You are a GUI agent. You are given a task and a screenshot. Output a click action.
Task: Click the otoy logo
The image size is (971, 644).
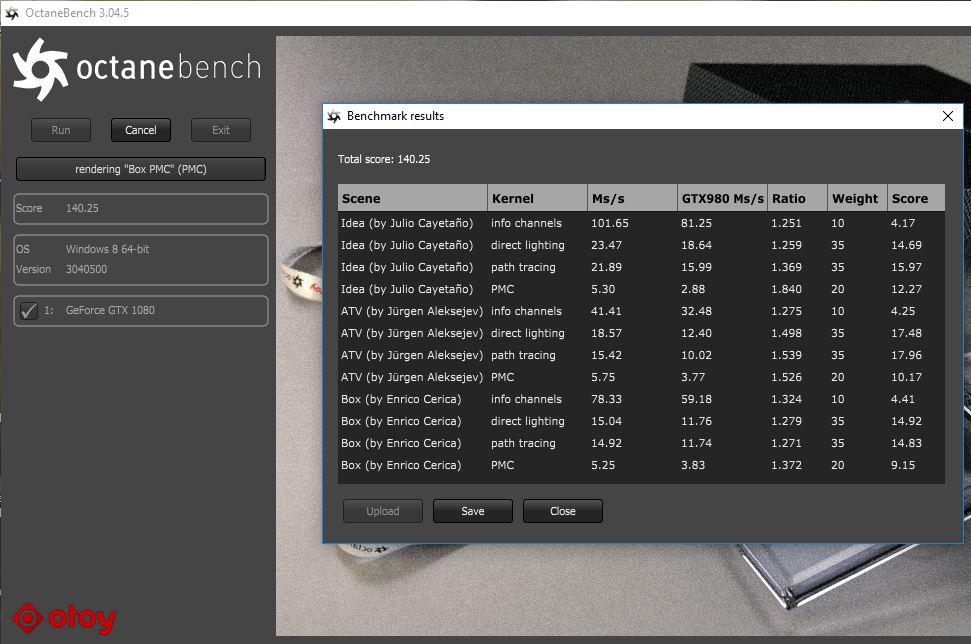pos(64,618)
